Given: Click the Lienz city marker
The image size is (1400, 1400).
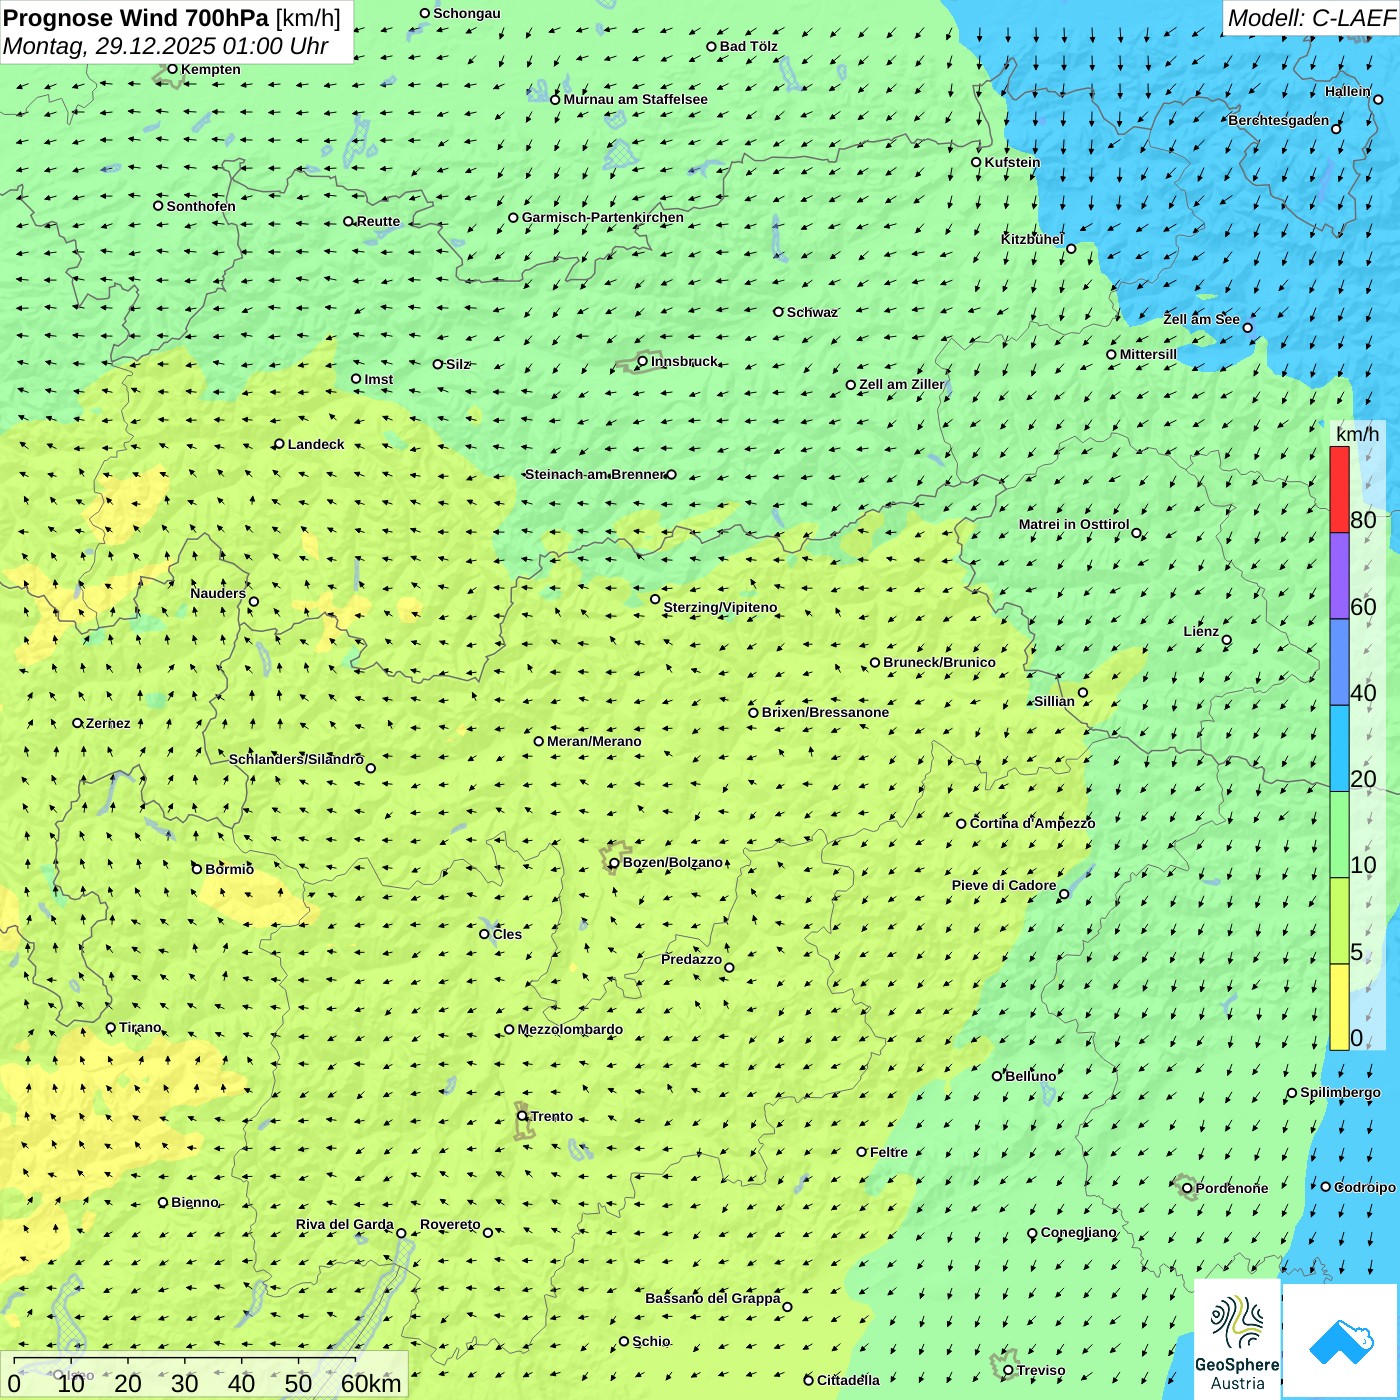Looking at the screenshot, I should click(1227, 640).
